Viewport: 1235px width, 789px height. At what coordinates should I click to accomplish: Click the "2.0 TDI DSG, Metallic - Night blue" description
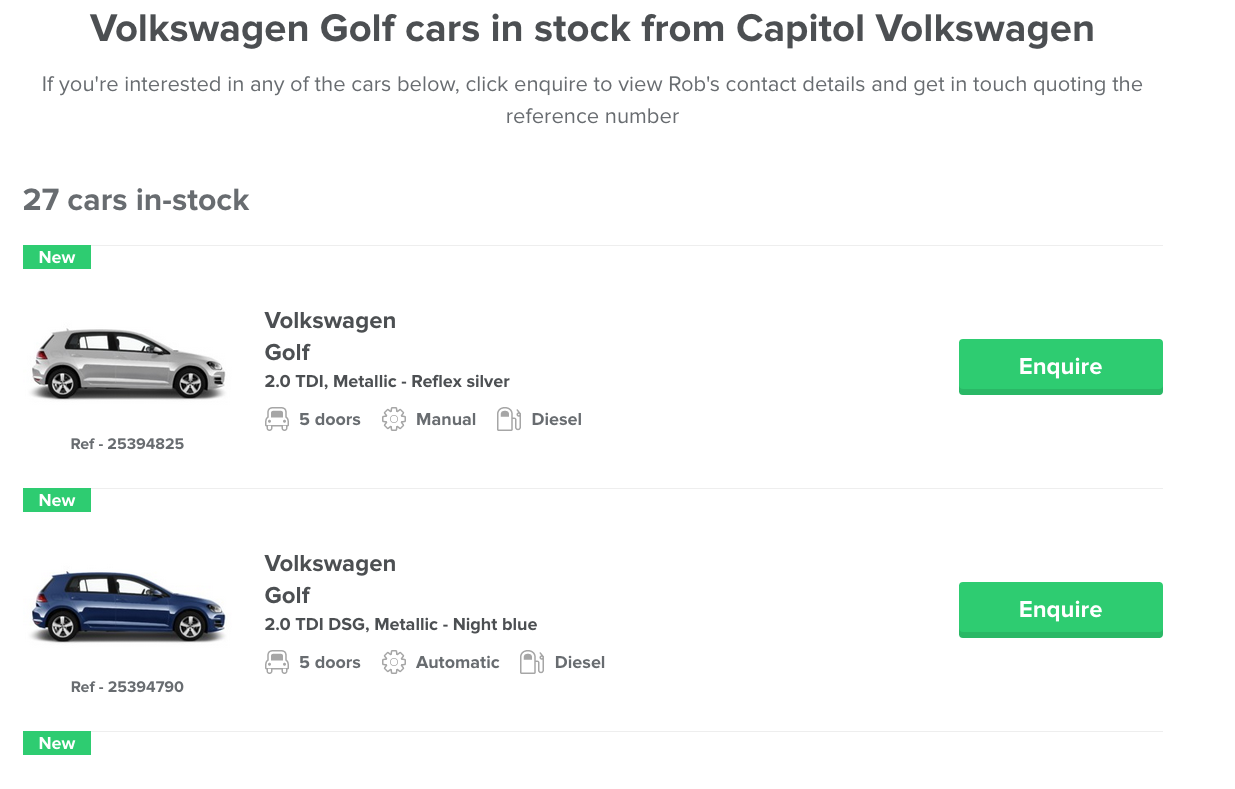tap(401, 624)
